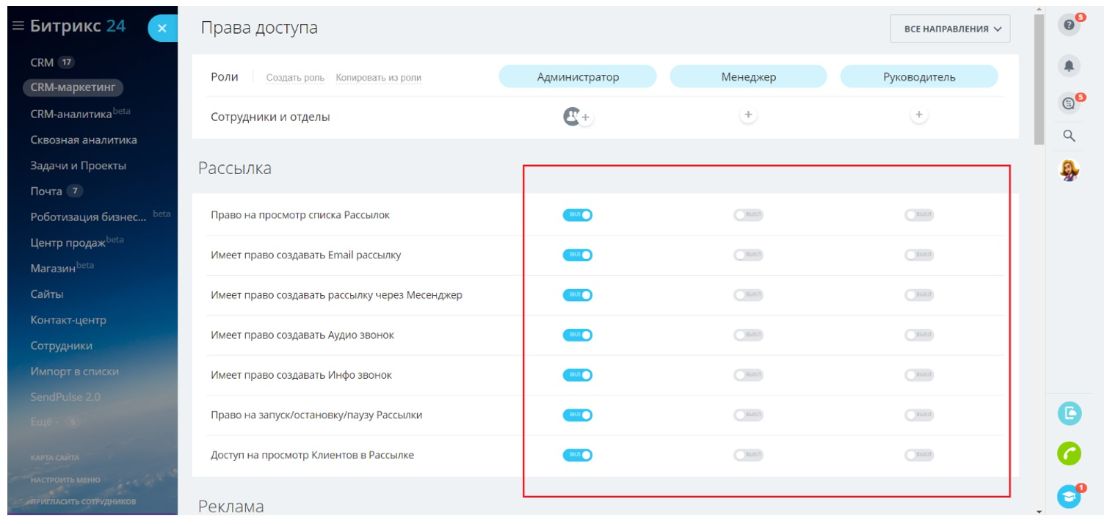This screenshot has height=524, width=1110.
Task: Enable Аудио звонок creation for Руководитель
Action: point(919,335)
